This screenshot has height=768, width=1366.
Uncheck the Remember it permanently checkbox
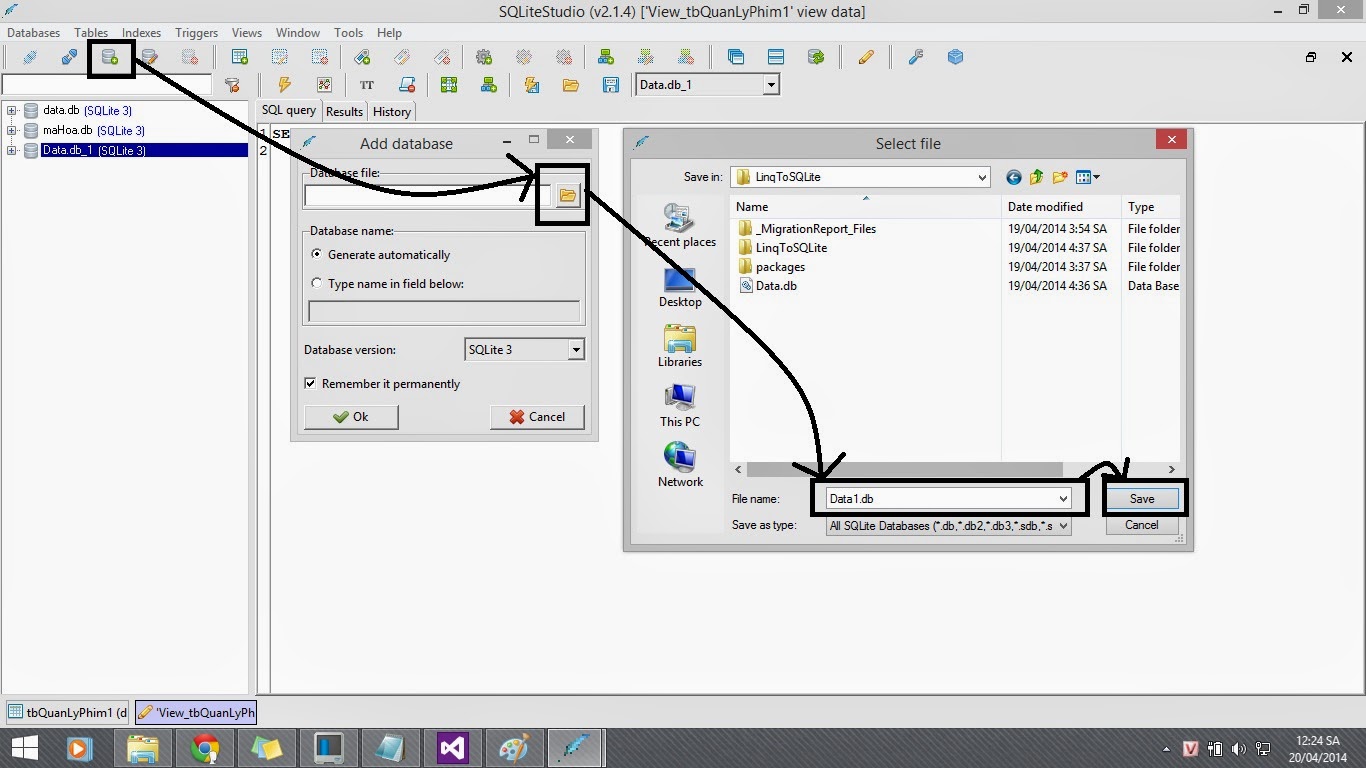tap(311, 384)
